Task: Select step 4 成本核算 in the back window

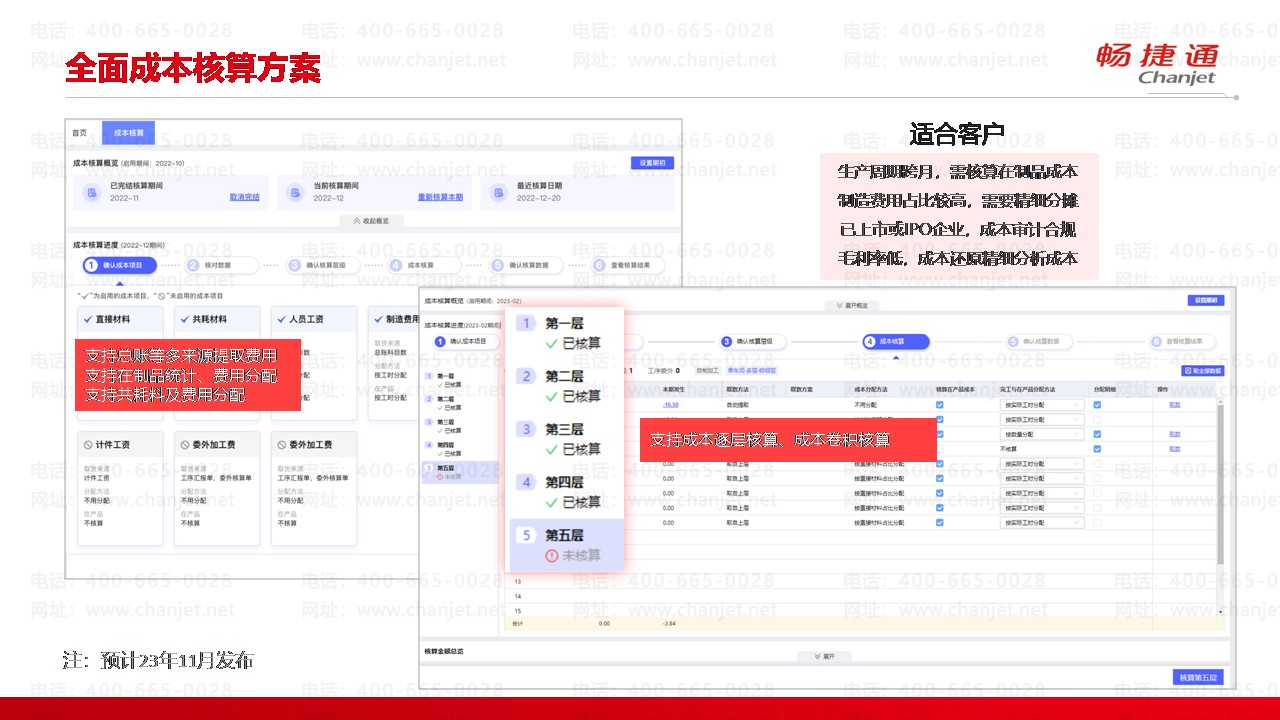Action: [x=425, y=265]
